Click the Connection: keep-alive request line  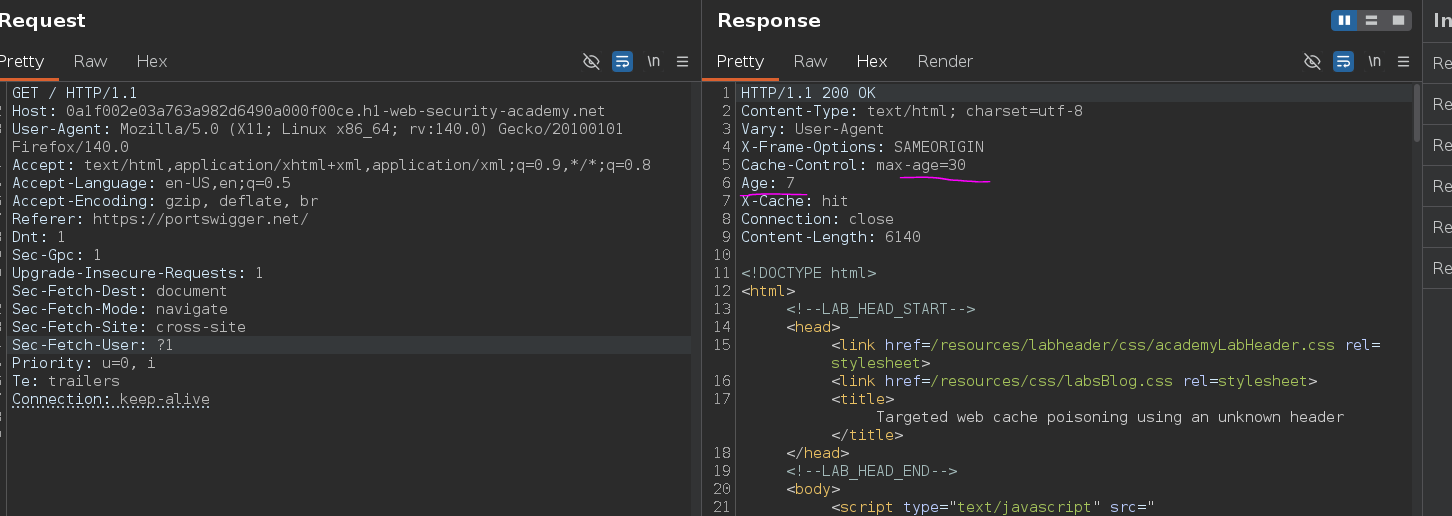(111, 399)
